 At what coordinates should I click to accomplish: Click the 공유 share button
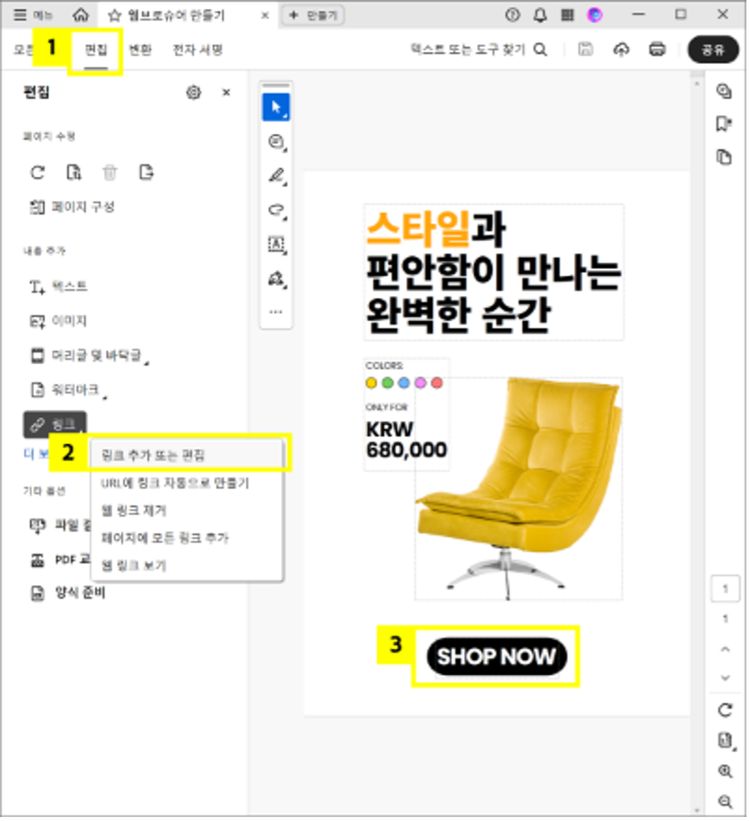(x=713, y=49)
